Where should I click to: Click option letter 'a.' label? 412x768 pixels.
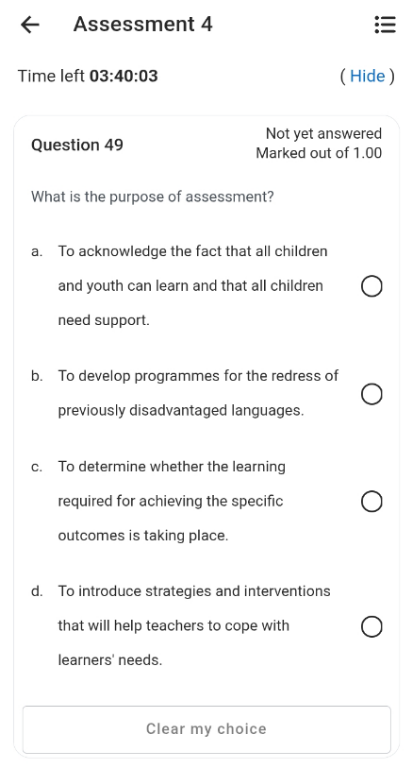pos(37,252)
